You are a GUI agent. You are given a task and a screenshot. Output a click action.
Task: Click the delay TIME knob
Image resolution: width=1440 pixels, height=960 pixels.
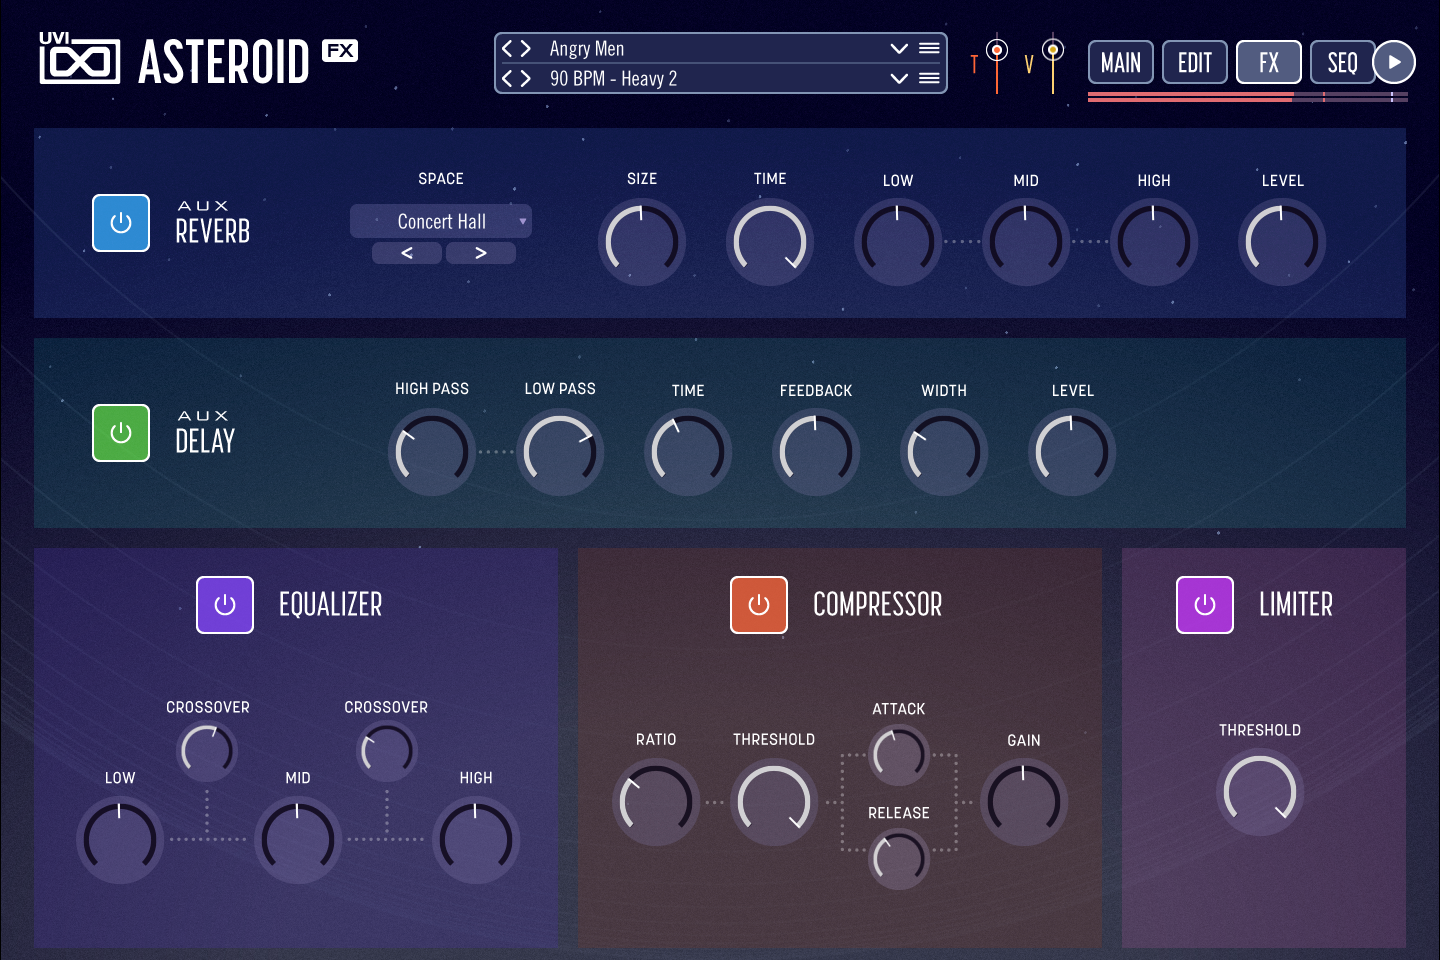pyautogui.click(x=688, y=452)
